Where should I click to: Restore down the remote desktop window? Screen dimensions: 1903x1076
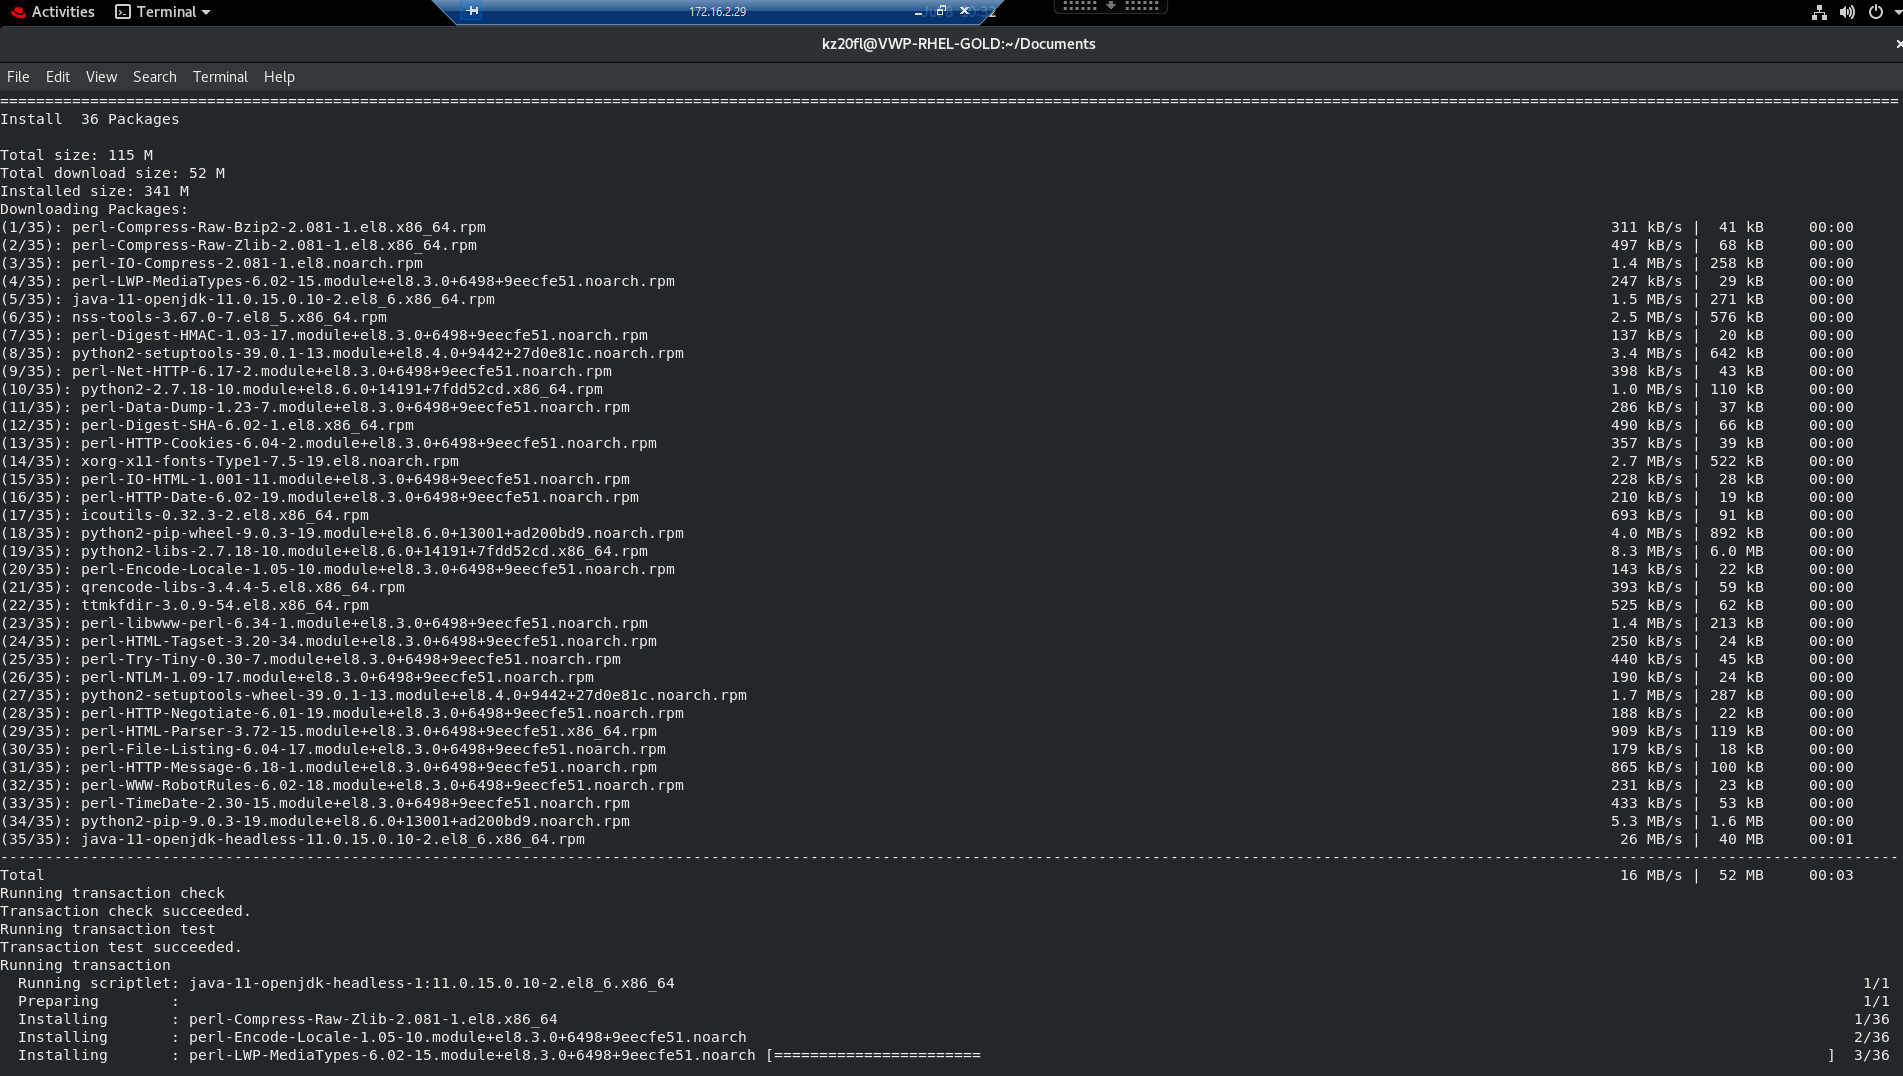coord(941,11)
